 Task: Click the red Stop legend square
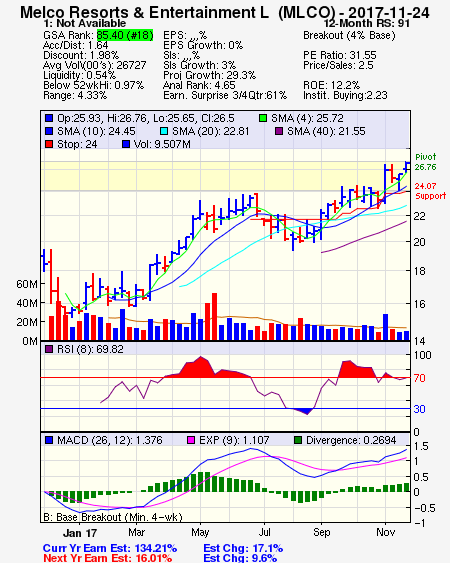click(49, 144)
